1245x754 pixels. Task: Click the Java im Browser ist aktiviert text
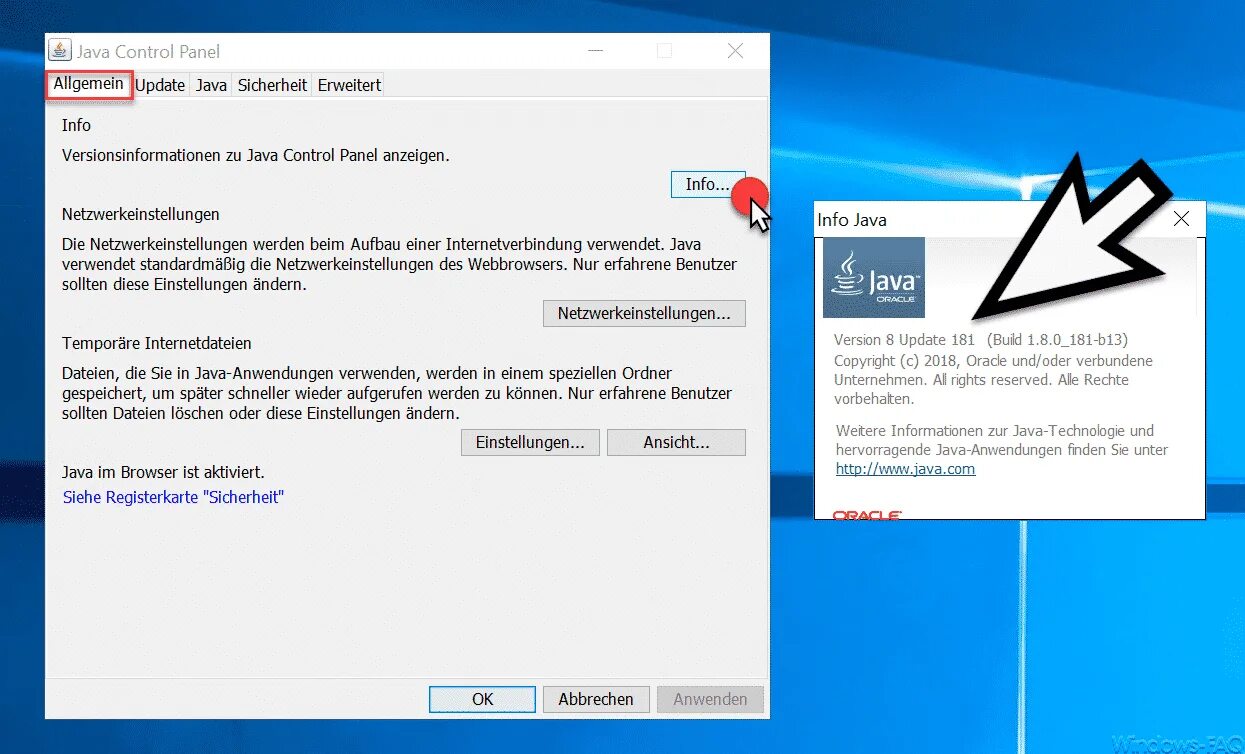point(163,472)
